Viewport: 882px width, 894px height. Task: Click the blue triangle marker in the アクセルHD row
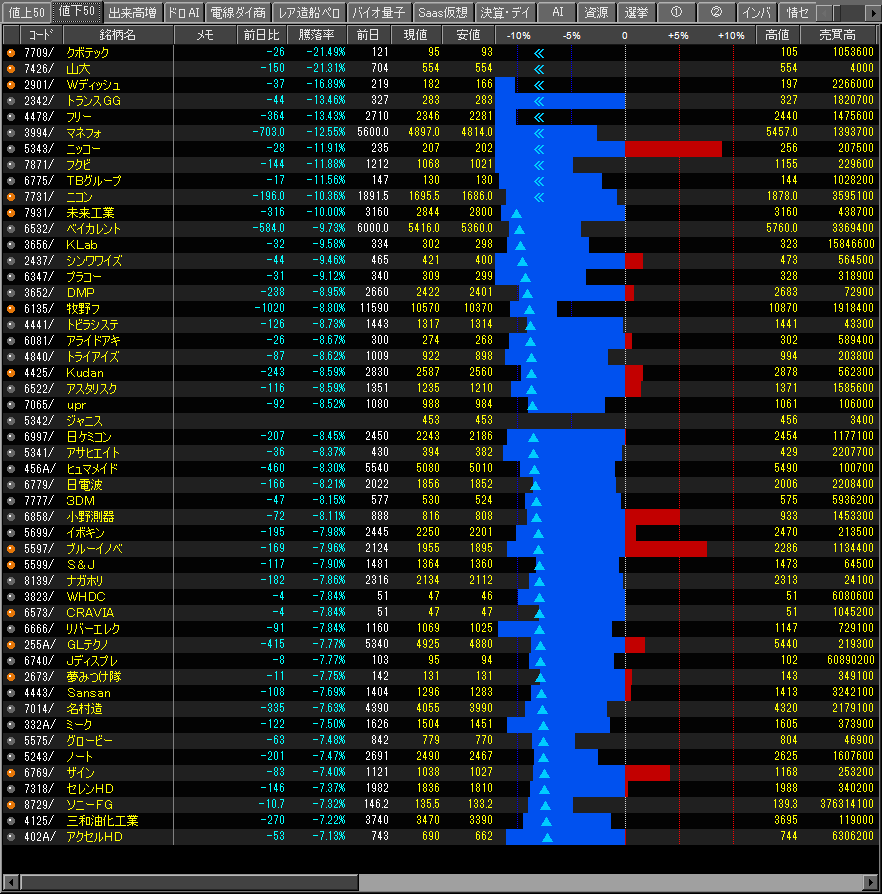pos(546,837)
